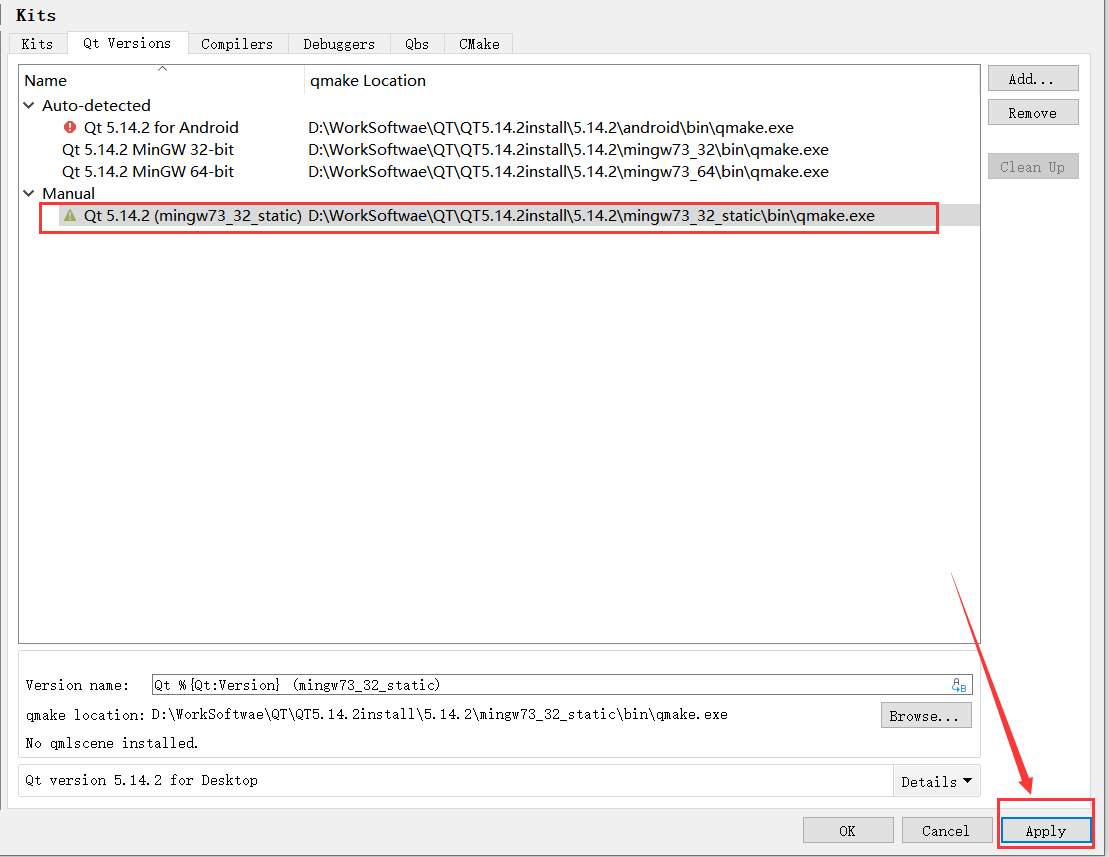Confirm settings with OK

click(847, 830)
